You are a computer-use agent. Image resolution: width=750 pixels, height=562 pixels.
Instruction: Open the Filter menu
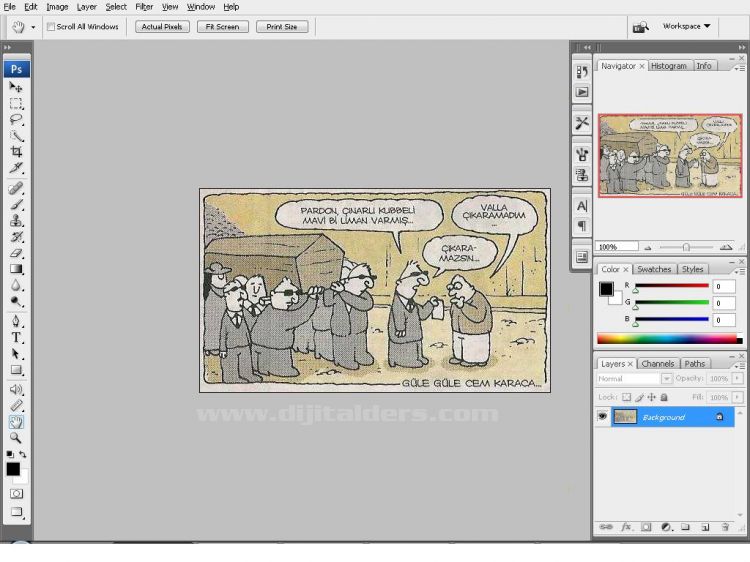point(144,7)
